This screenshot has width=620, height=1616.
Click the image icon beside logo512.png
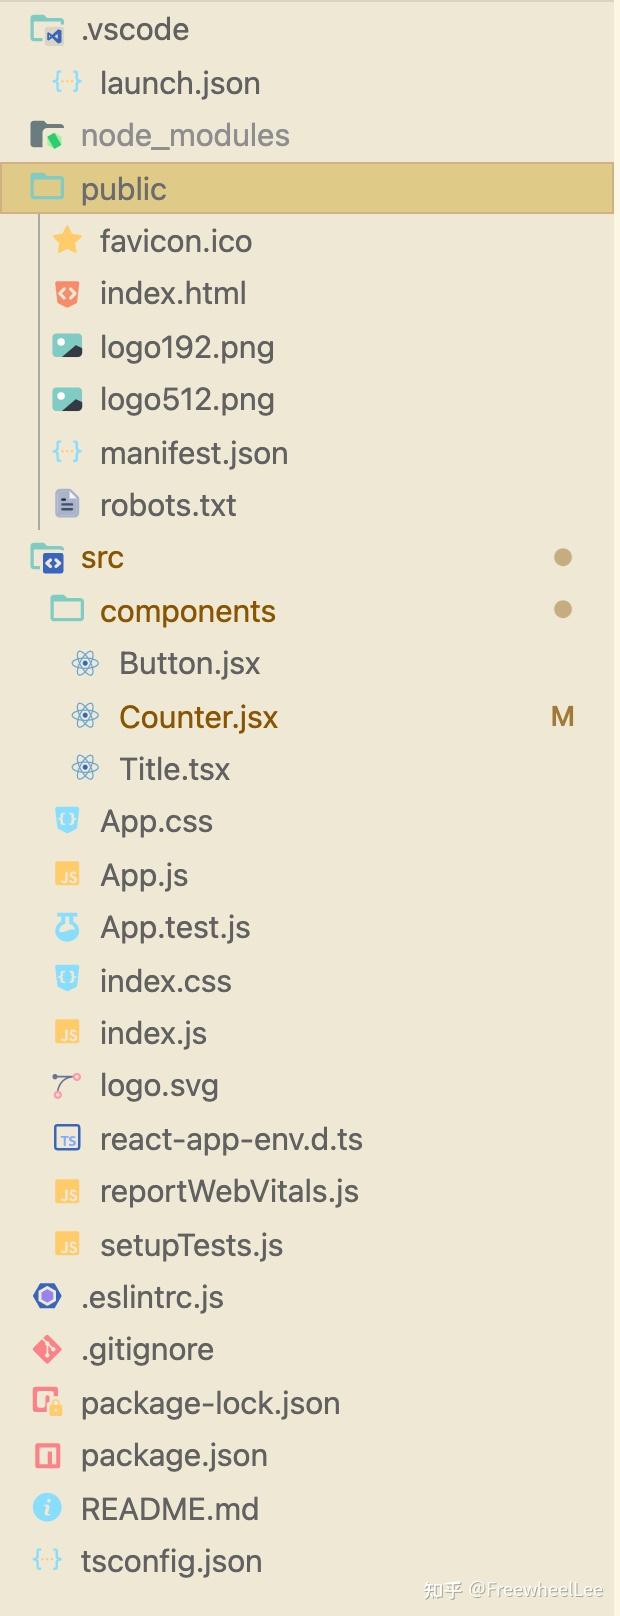click(66, 399)
